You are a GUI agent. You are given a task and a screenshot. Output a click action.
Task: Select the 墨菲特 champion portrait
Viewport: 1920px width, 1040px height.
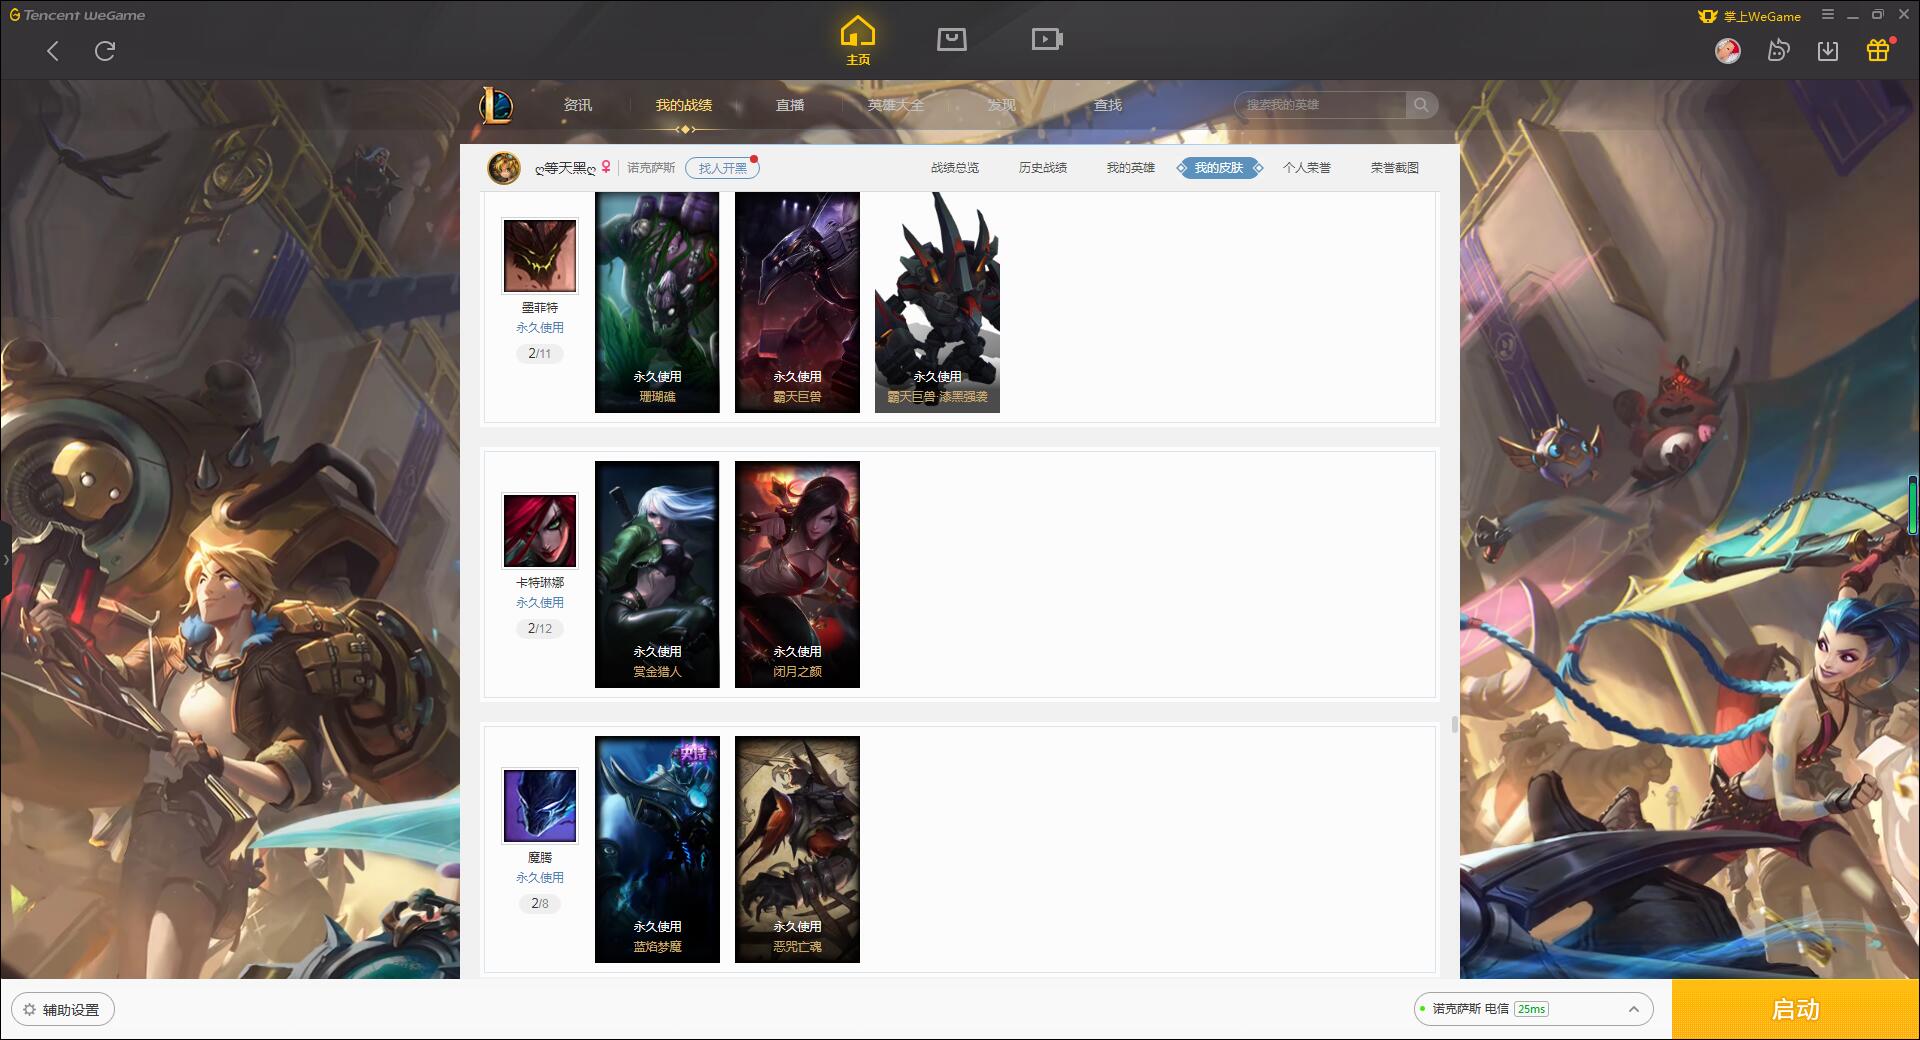540,255
